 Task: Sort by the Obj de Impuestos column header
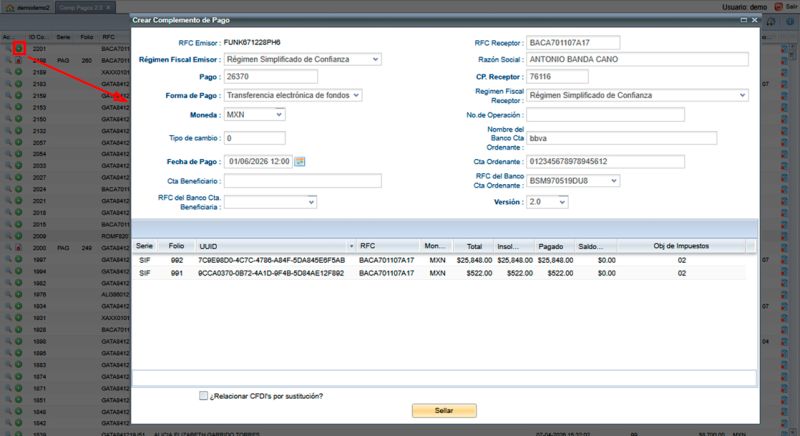point(681,246)
